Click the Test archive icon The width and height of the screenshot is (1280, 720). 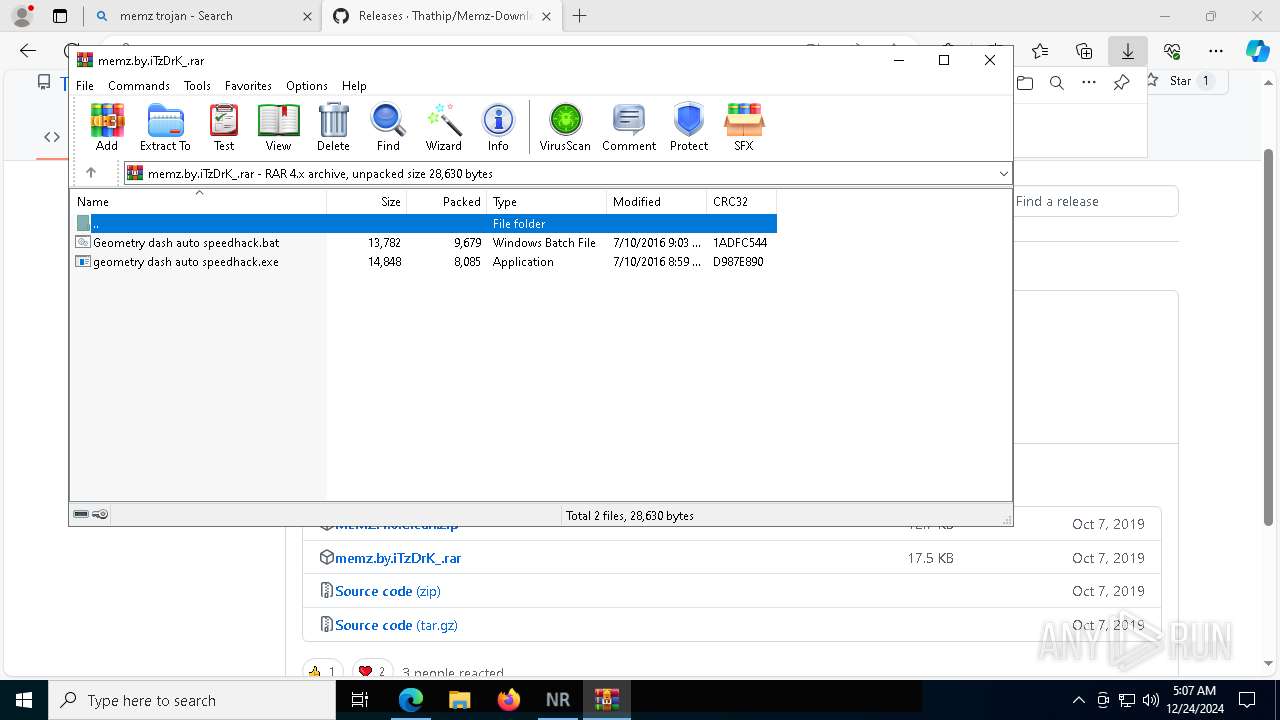point(224,127)
